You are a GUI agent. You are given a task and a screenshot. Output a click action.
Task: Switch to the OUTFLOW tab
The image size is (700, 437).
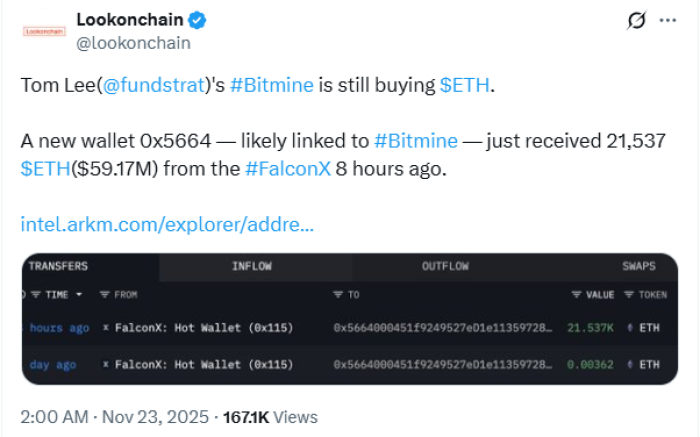[x=445, y=266]
